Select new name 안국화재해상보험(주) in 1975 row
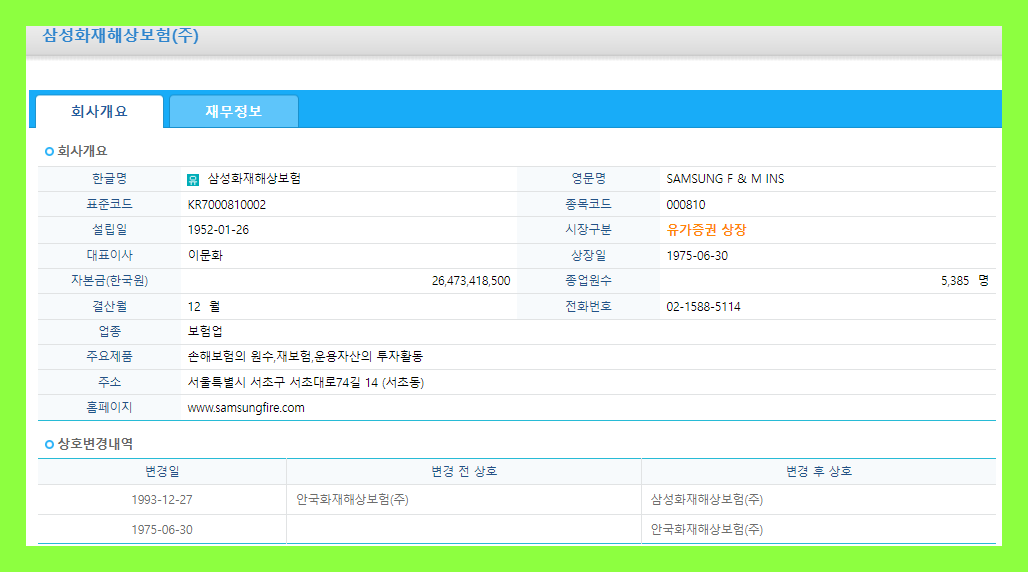The image size is (1028, 572). (x=707, y=530)
